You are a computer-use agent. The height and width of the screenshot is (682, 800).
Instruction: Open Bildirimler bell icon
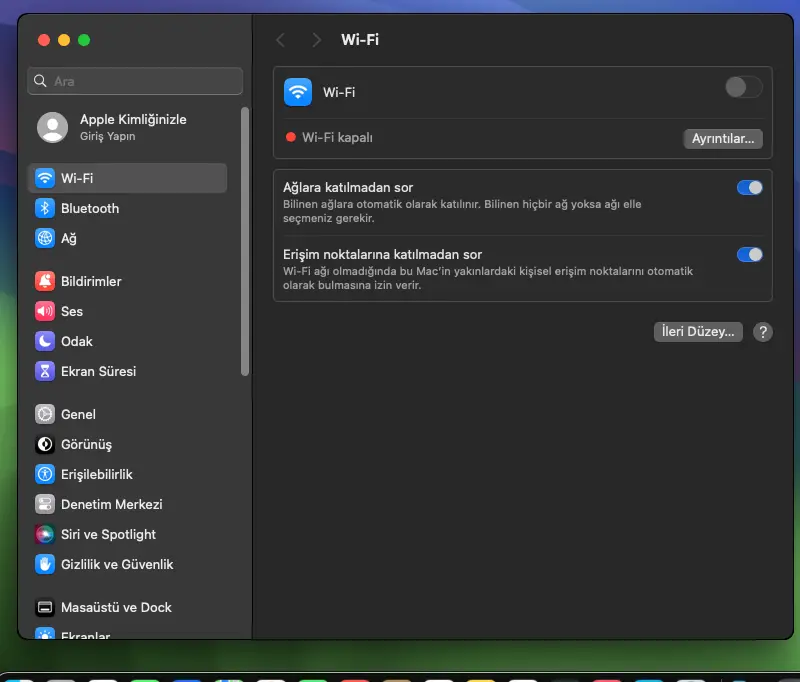(x=45, y=281)
